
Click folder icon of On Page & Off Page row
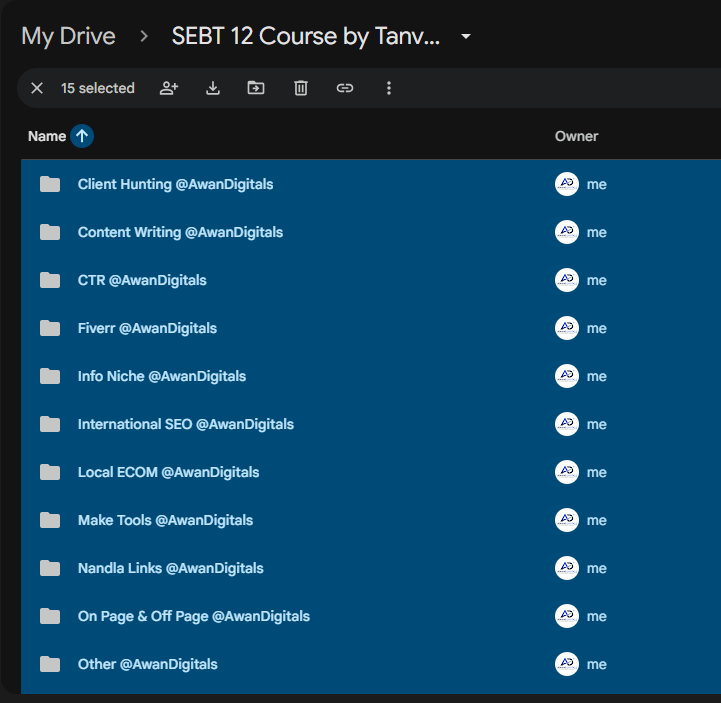click(50, 616)
